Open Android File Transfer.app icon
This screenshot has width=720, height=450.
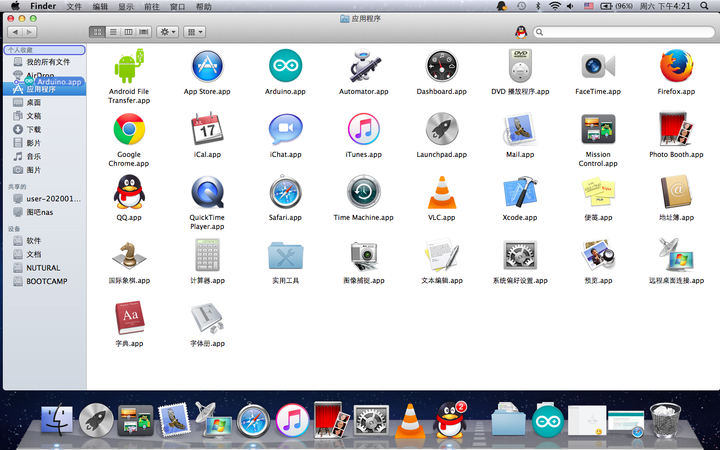[x=129, y=67]
